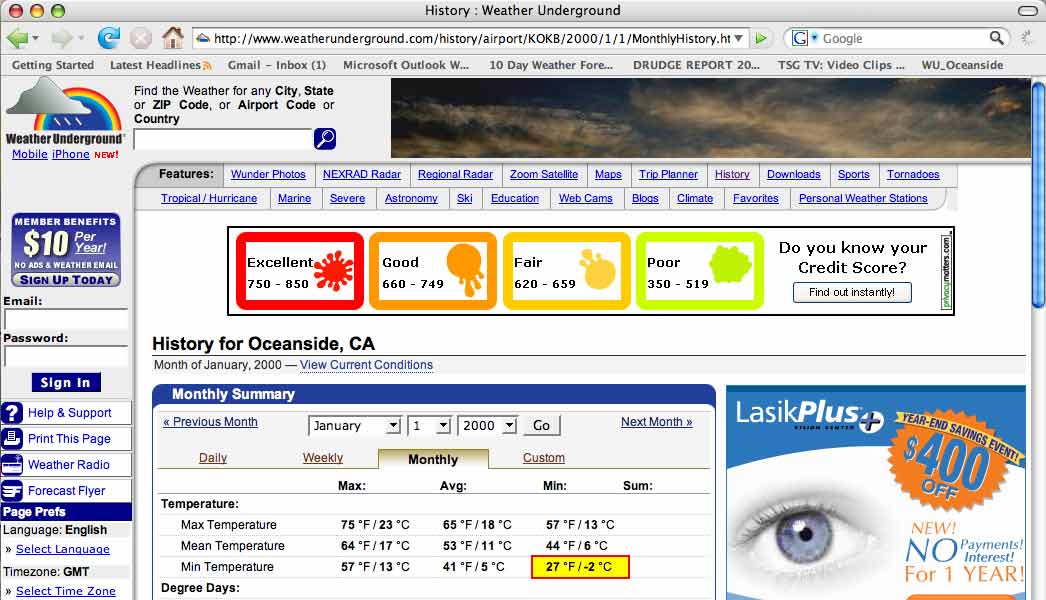Click the browser Back arrow button
This screenshot has width=1046, height=600.
coord(17,38)
